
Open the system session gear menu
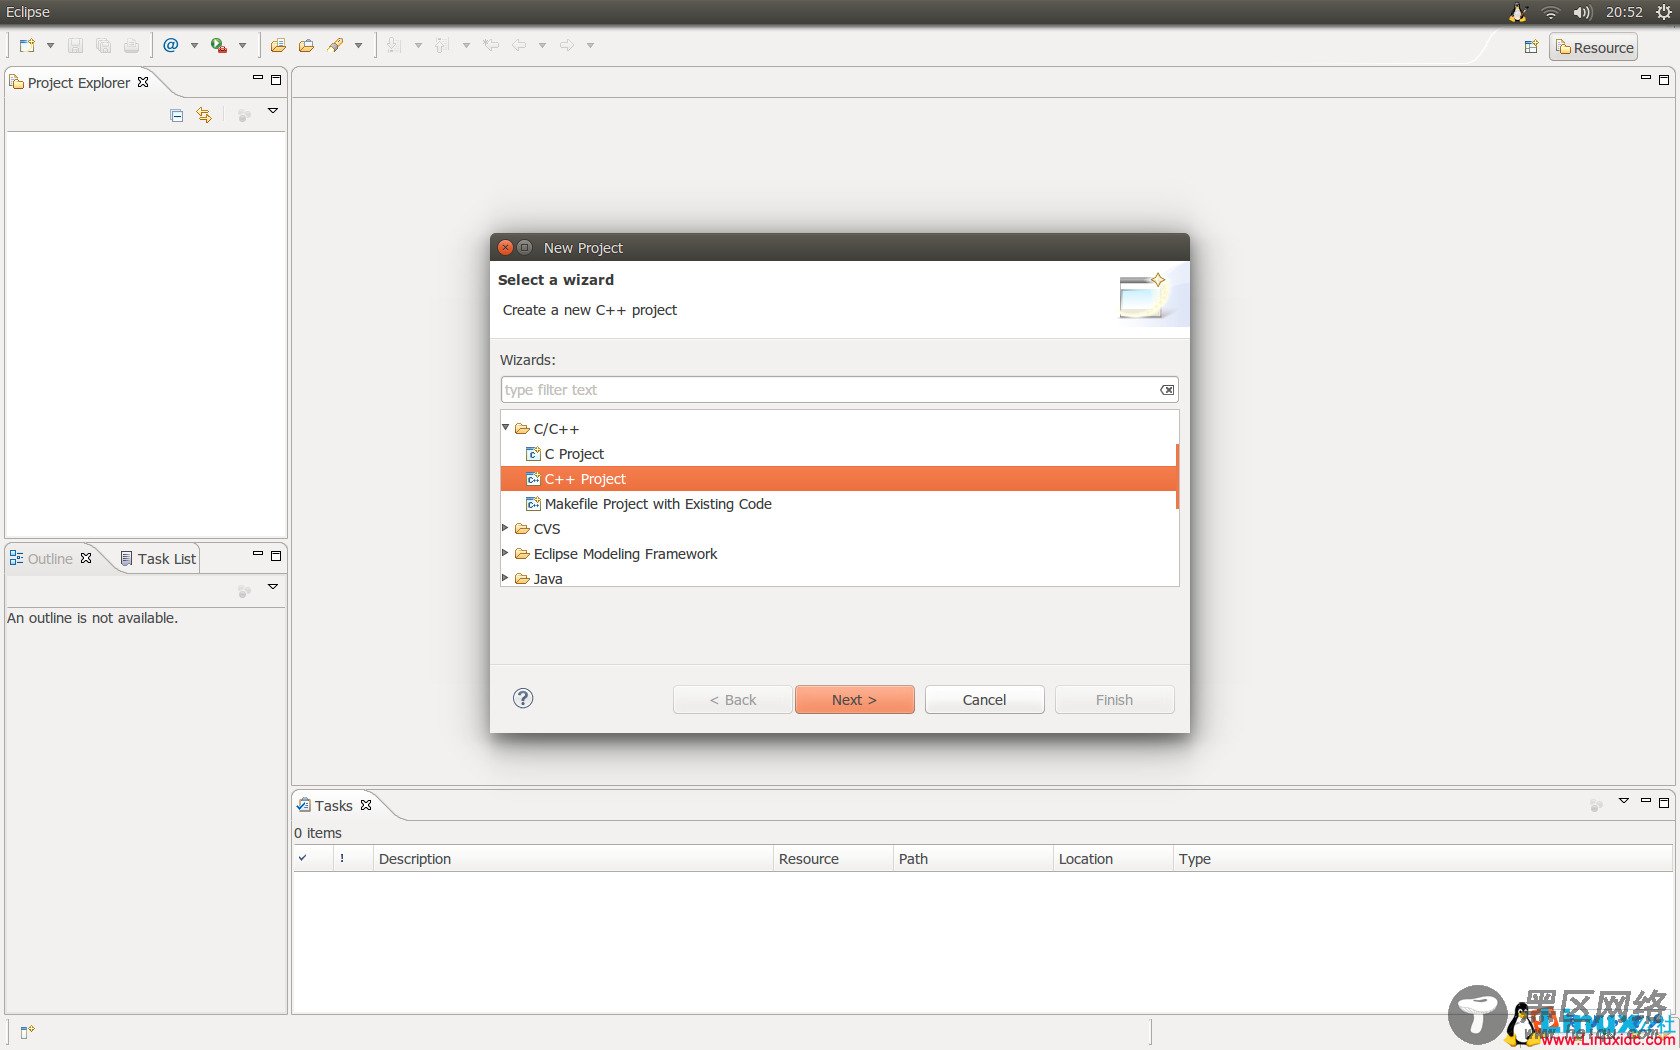[1664, 12]
